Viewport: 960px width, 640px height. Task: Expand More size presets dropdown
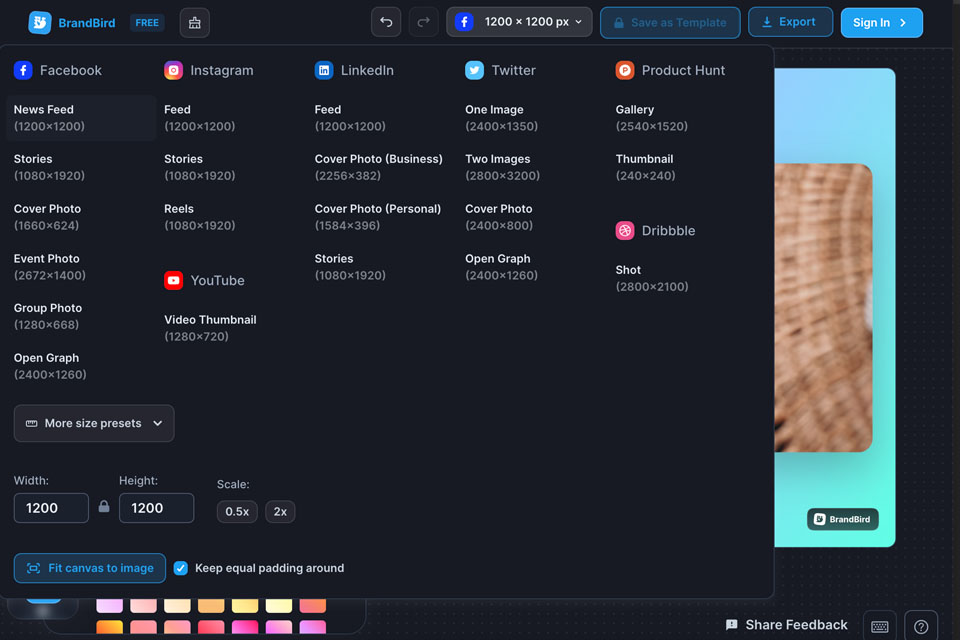pyautogui.click(x=94, y=423)
